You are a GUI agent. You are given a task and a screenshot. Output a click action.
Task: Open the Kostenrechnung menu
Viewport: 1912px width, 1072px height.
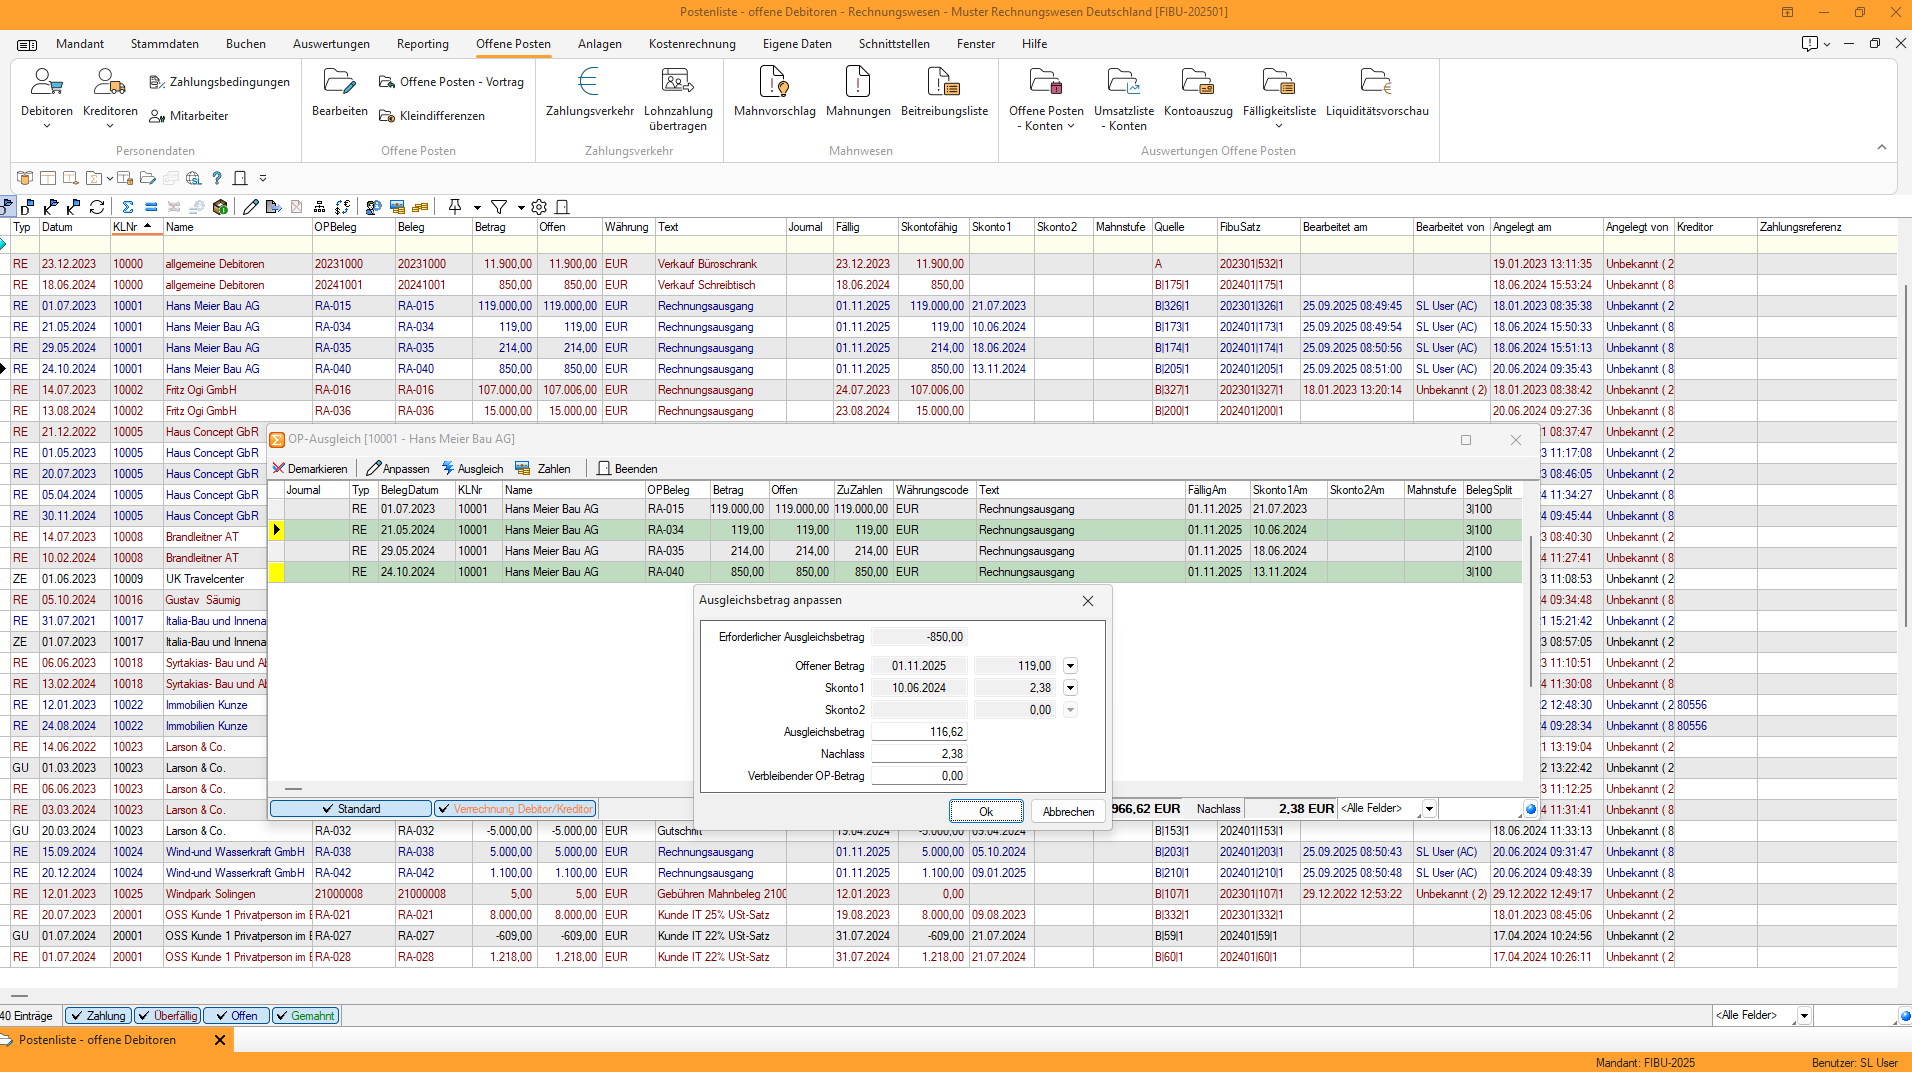pyautogui.click(x=691, y=44)
